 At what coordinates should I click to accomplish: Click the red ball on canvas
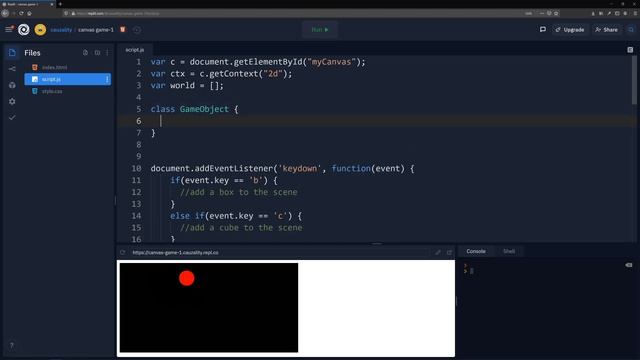coord(187,278)
